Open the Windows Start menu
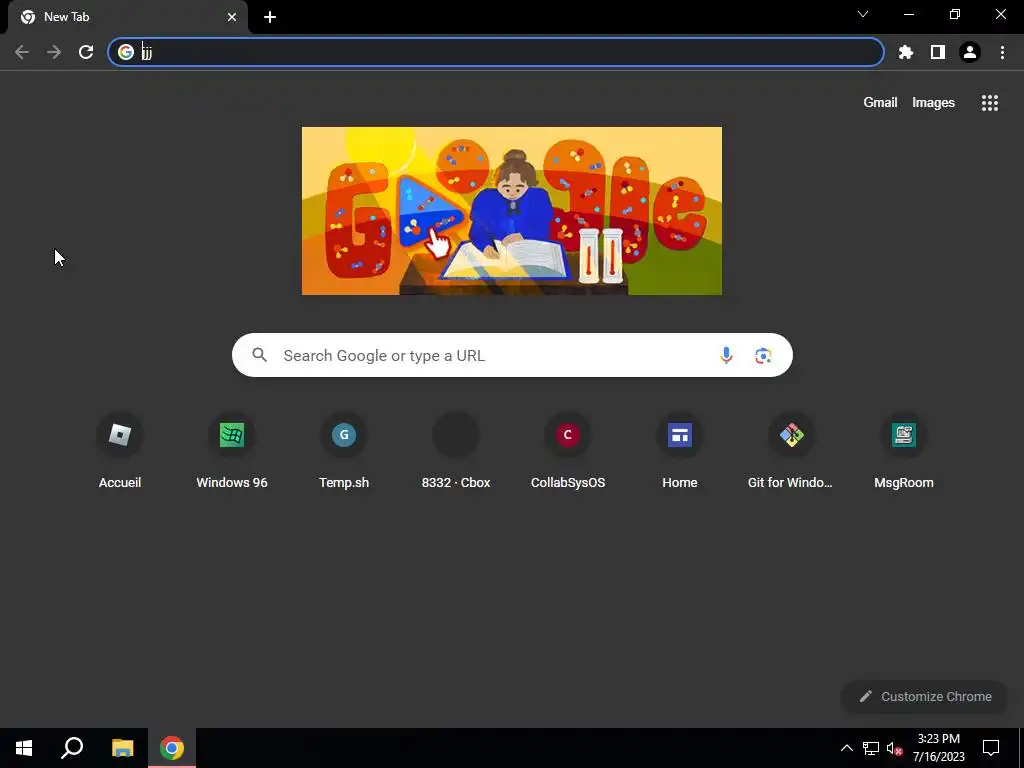 24,748
